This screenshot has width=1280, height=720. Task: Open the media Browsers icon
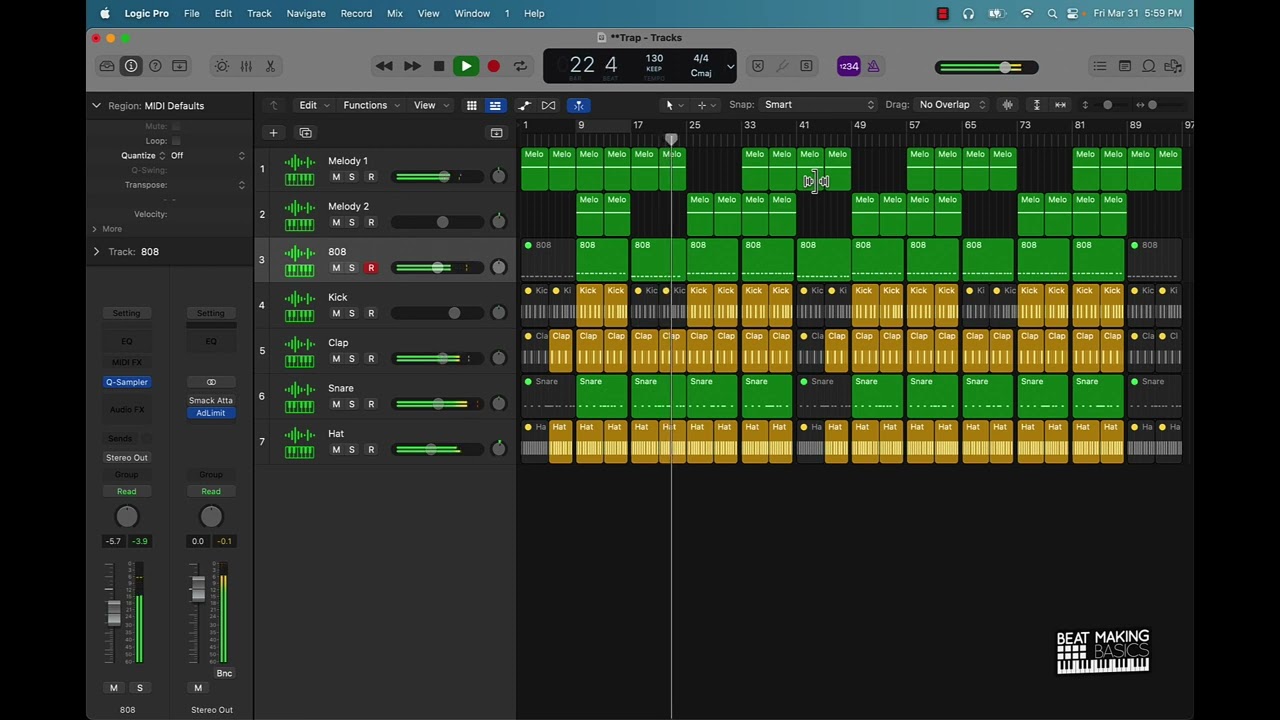coord(1173,66)
